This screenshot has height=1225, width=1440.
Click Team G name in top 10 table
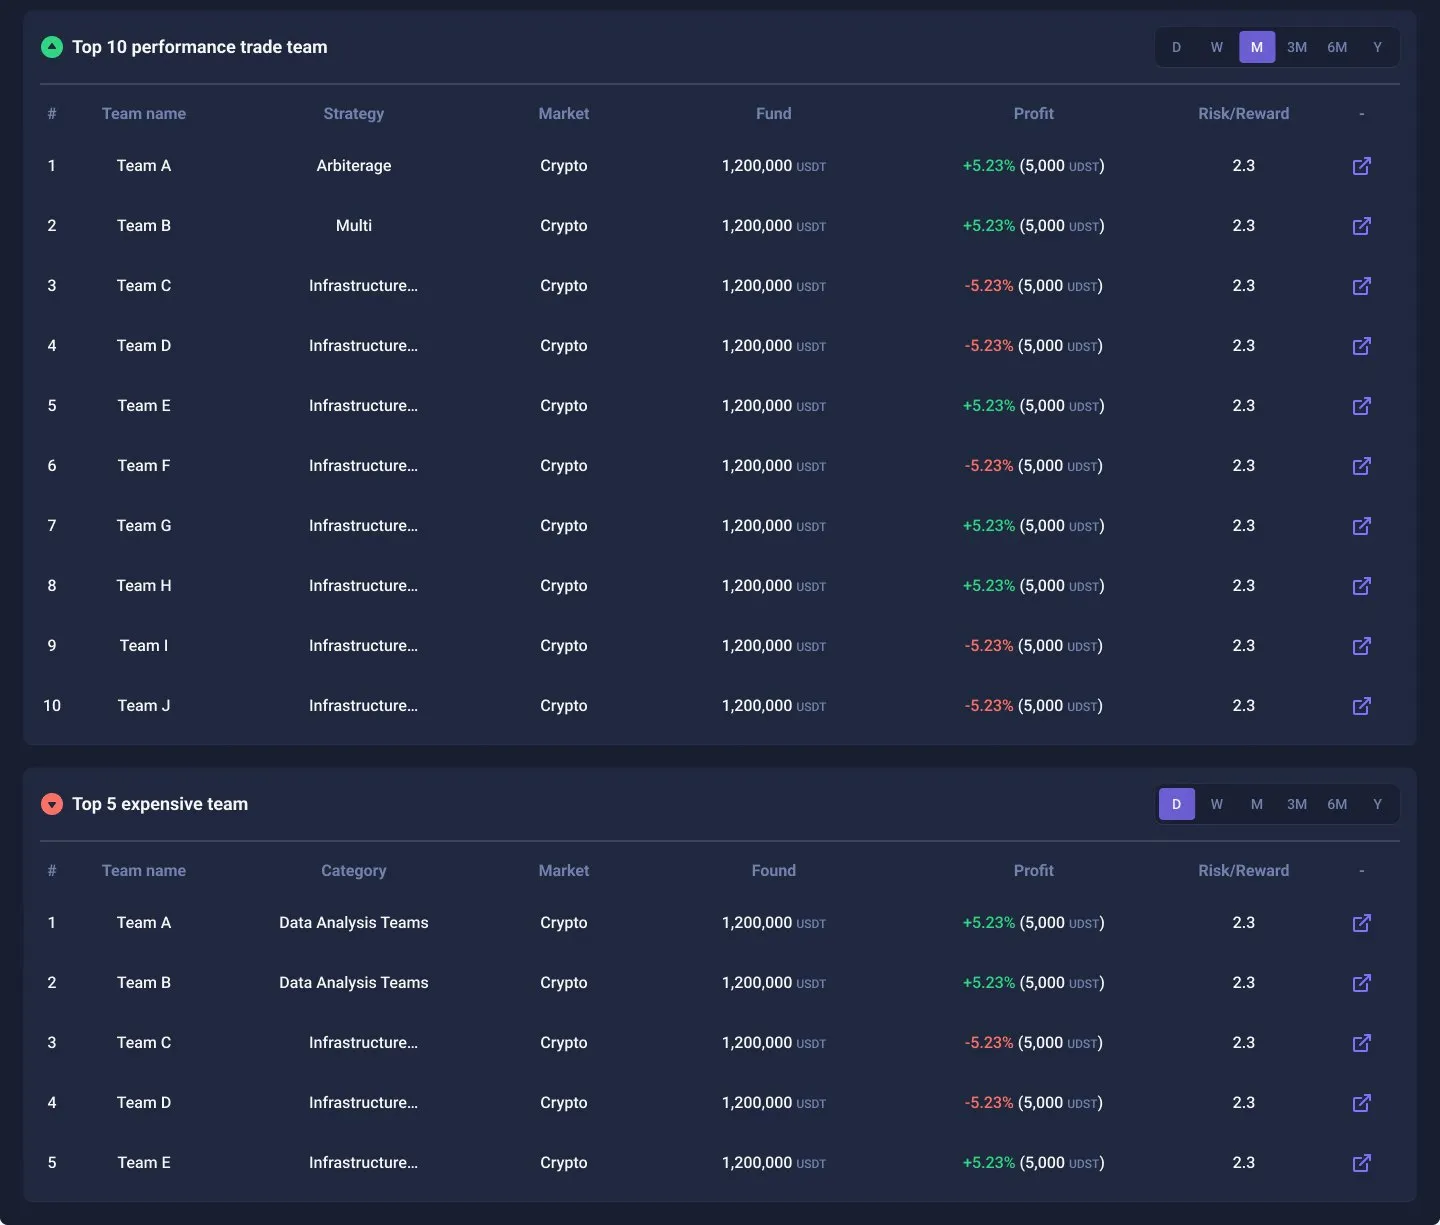click(144, 526)
